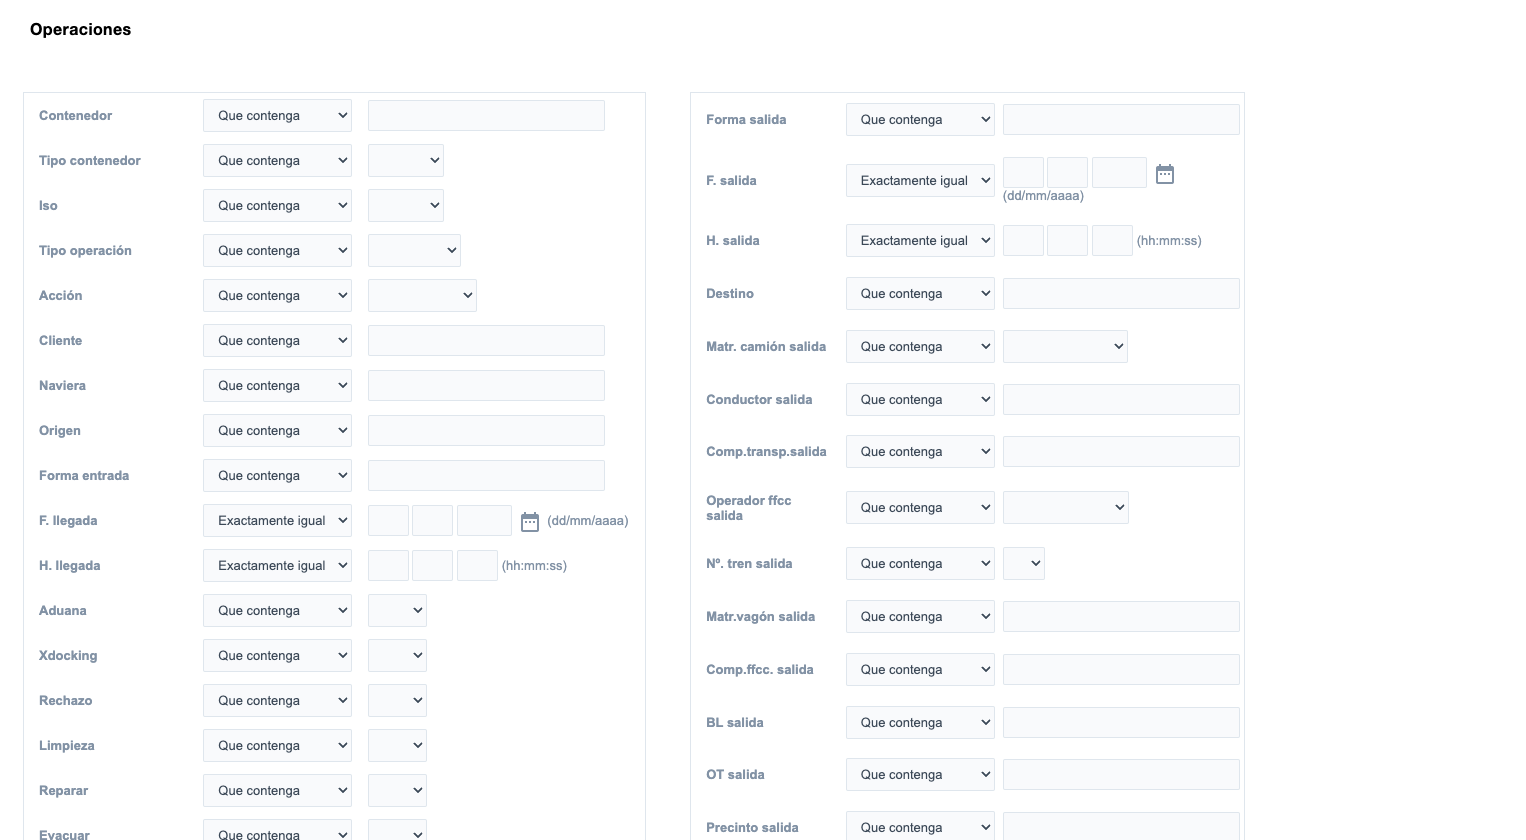The height and width of the screenshot is (840, 1526).
Task: Open the F. llegada calendar picker icon
Action: (x=530, y=521)
